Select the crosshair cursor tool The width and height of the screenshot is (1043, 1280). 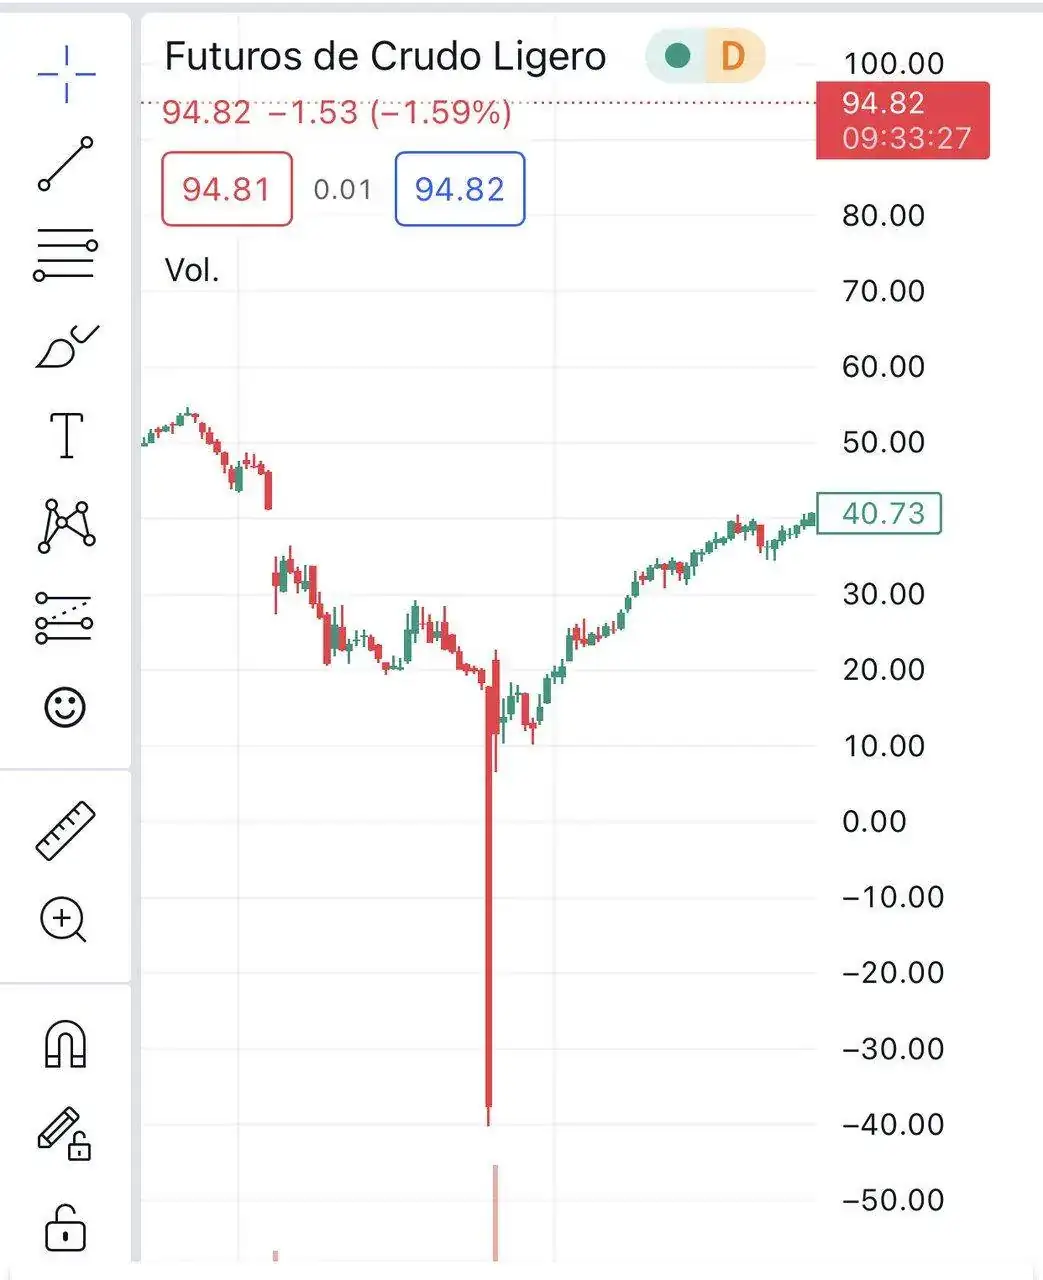(x=66, y=73)
